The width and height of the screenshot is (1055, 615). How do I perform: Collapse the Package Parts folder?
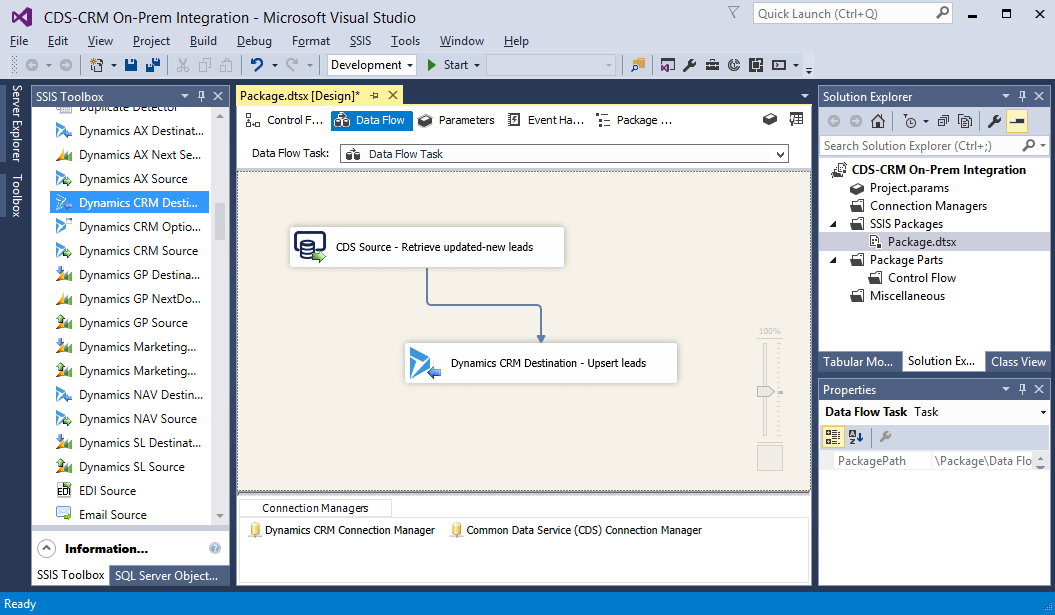[834, 260]
